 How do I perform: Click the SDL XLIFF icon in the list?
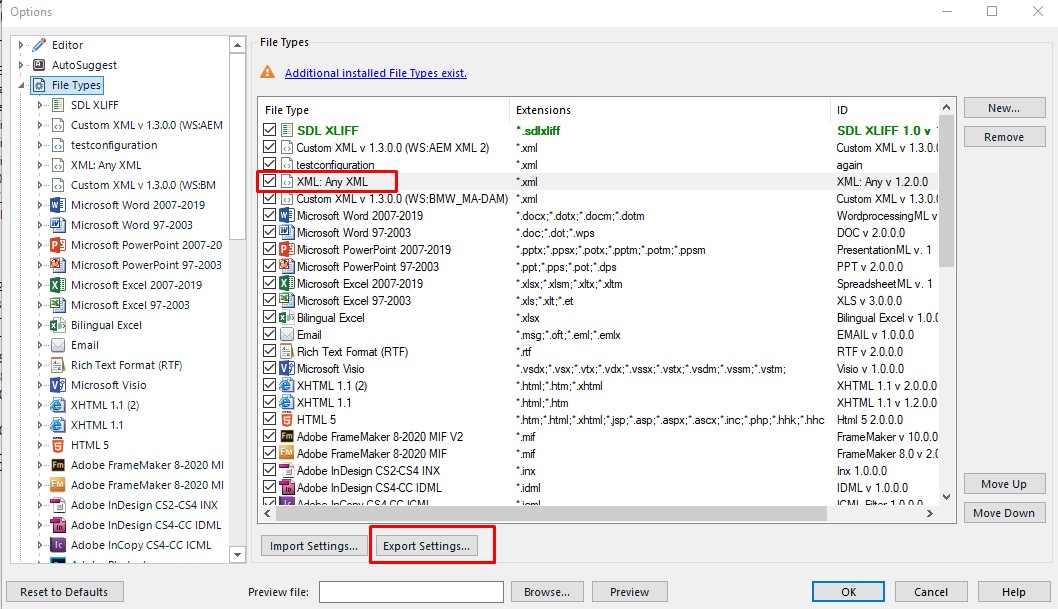click(x=287, y=130)
